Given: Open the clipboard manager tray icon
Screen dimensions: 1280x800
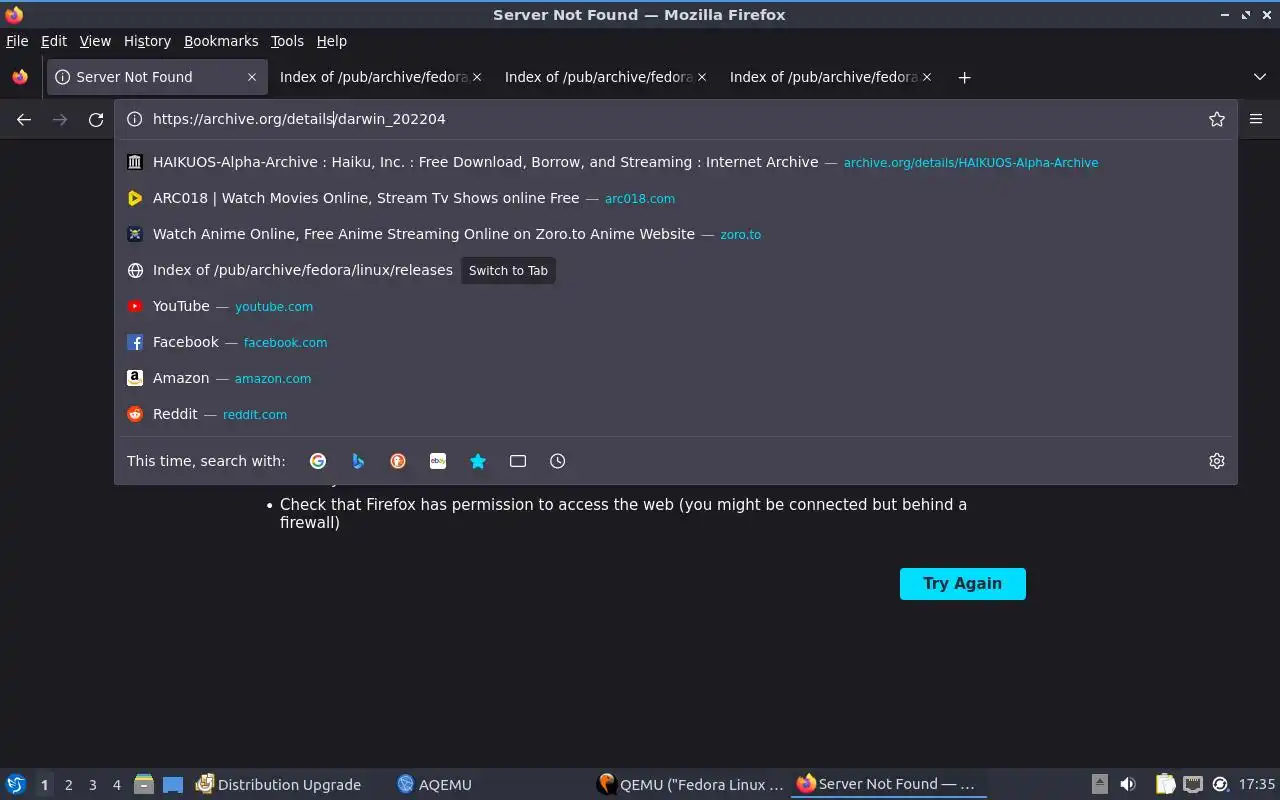Looking at the screenshot, I should pyautogui.click(x=1166, y=785).
